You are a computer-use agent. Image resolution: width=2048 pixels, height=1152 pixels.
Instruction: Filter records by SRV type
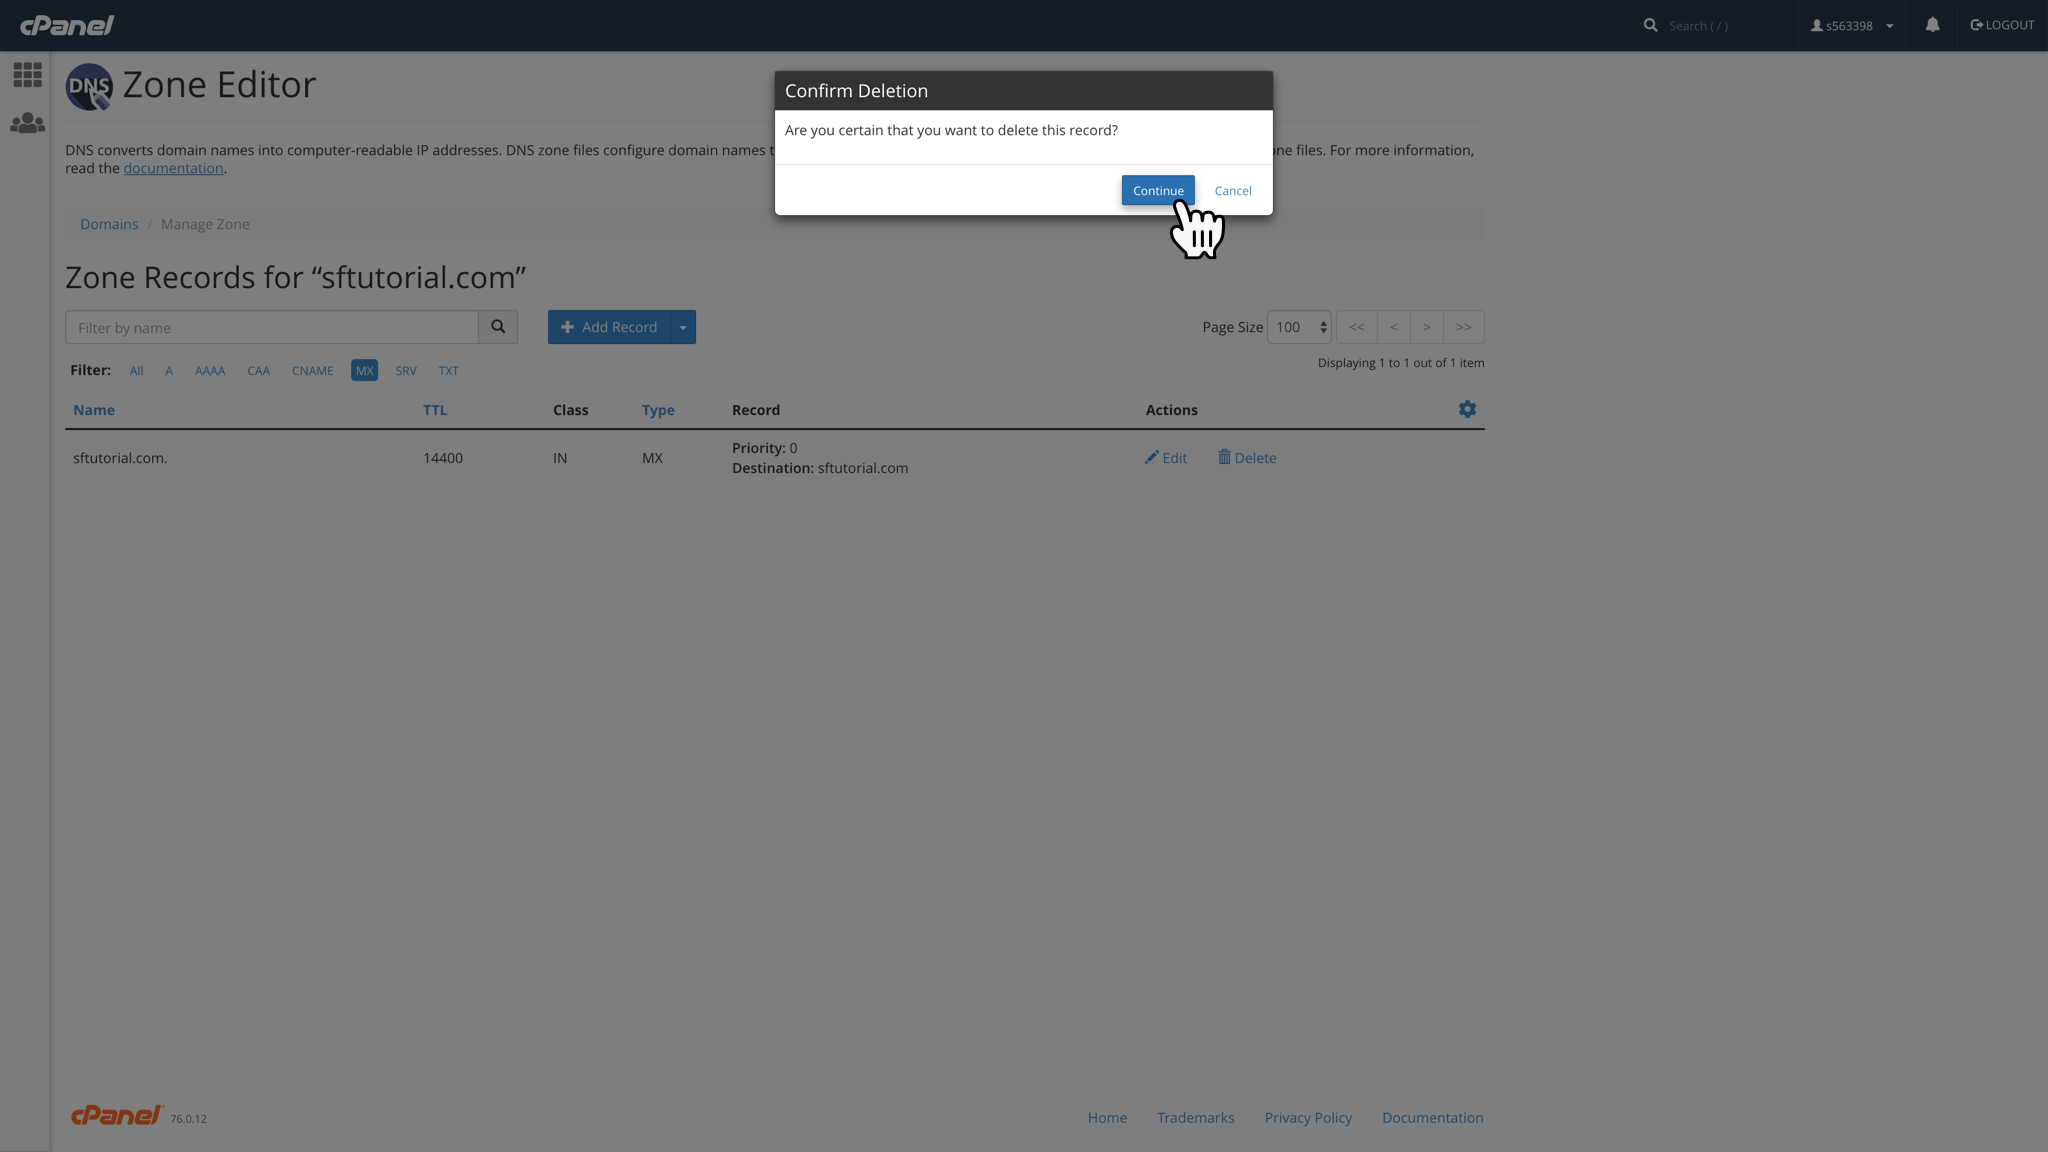(406, 370)
